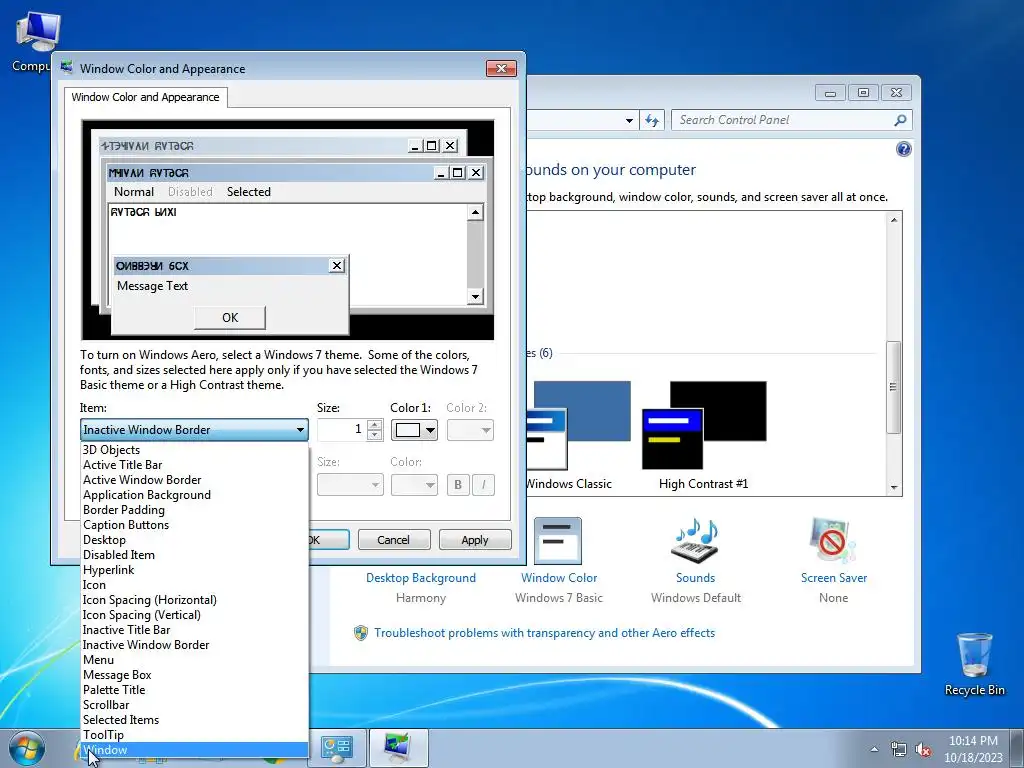This screenshot has width=1024, height=768.
Task: Click the Message Text preview area
Action: (152, 286)
